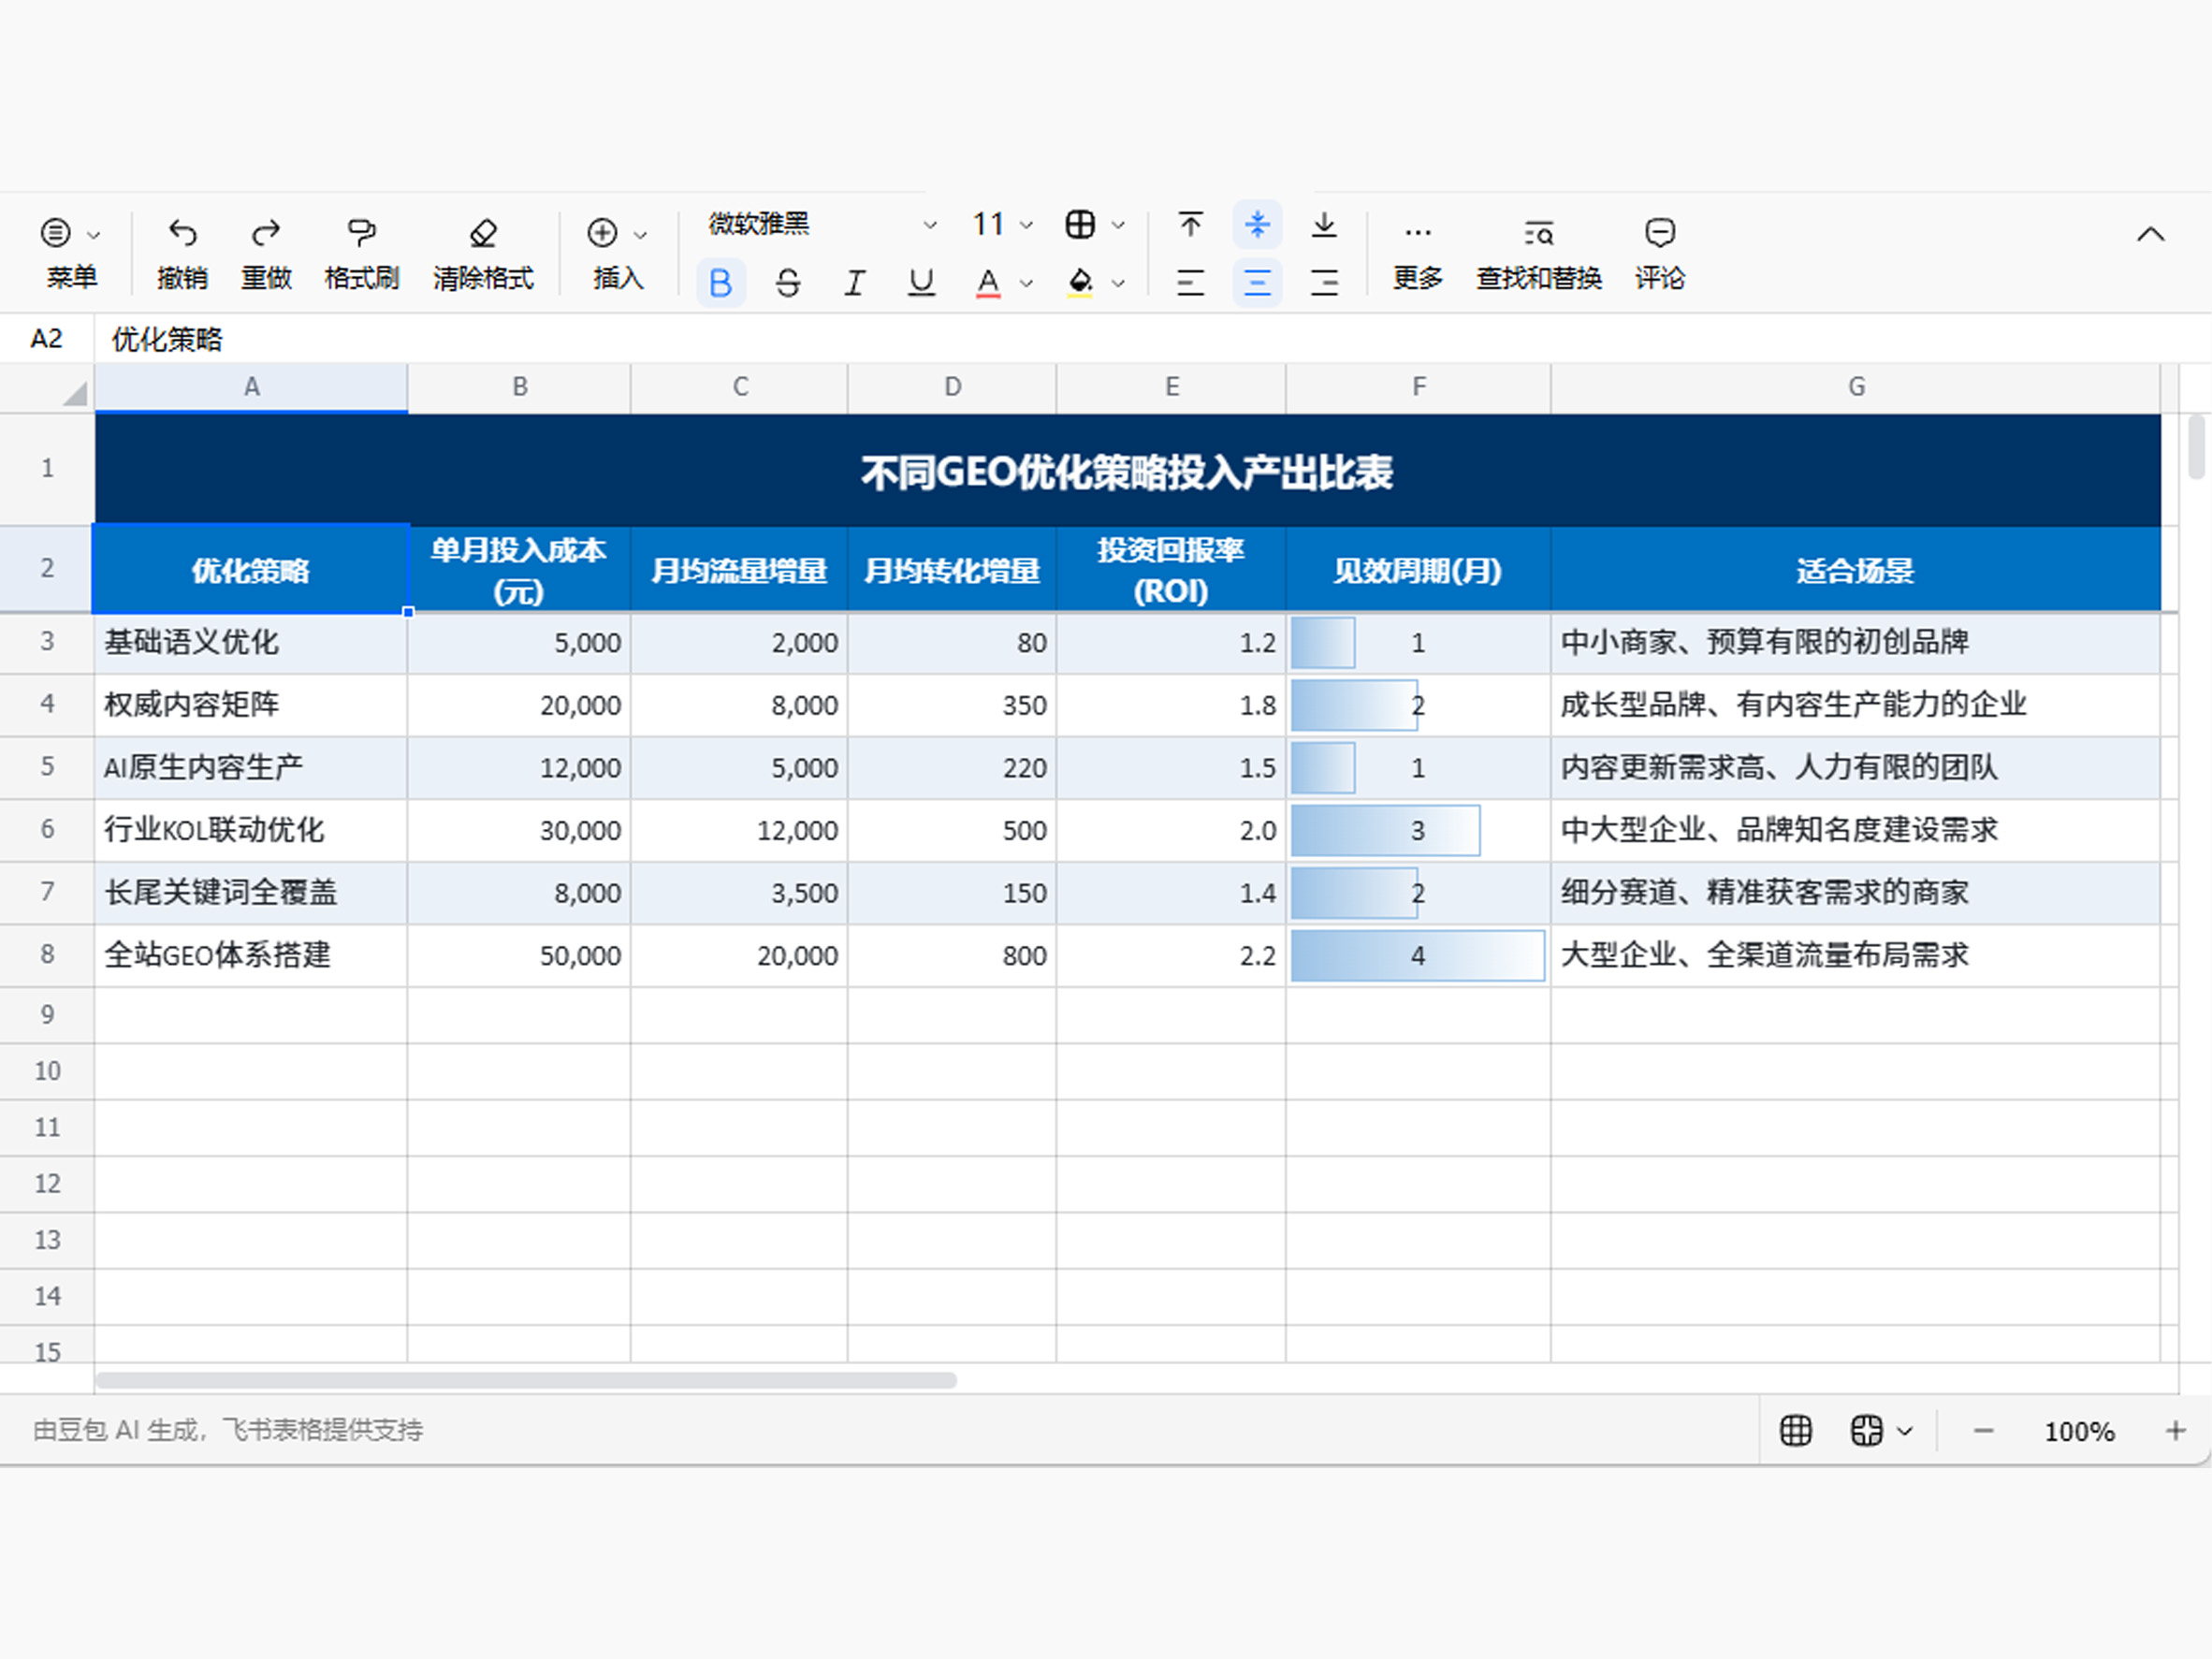
Task: Click the freeze panes icon in status bar
Action: point(1866,1431)
